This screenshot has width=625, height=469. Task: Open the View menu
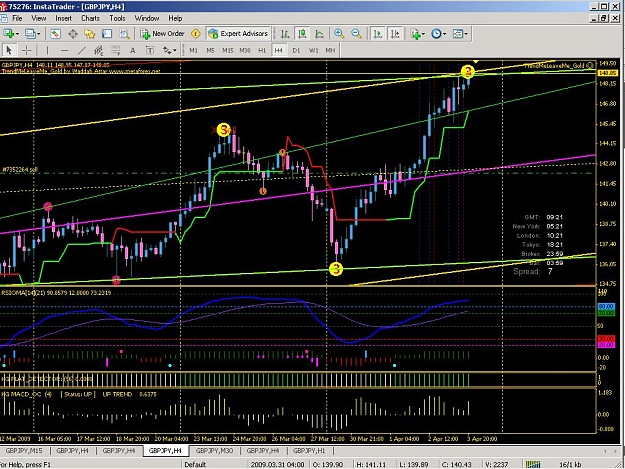pyautogui.click(x=39, y=18)
